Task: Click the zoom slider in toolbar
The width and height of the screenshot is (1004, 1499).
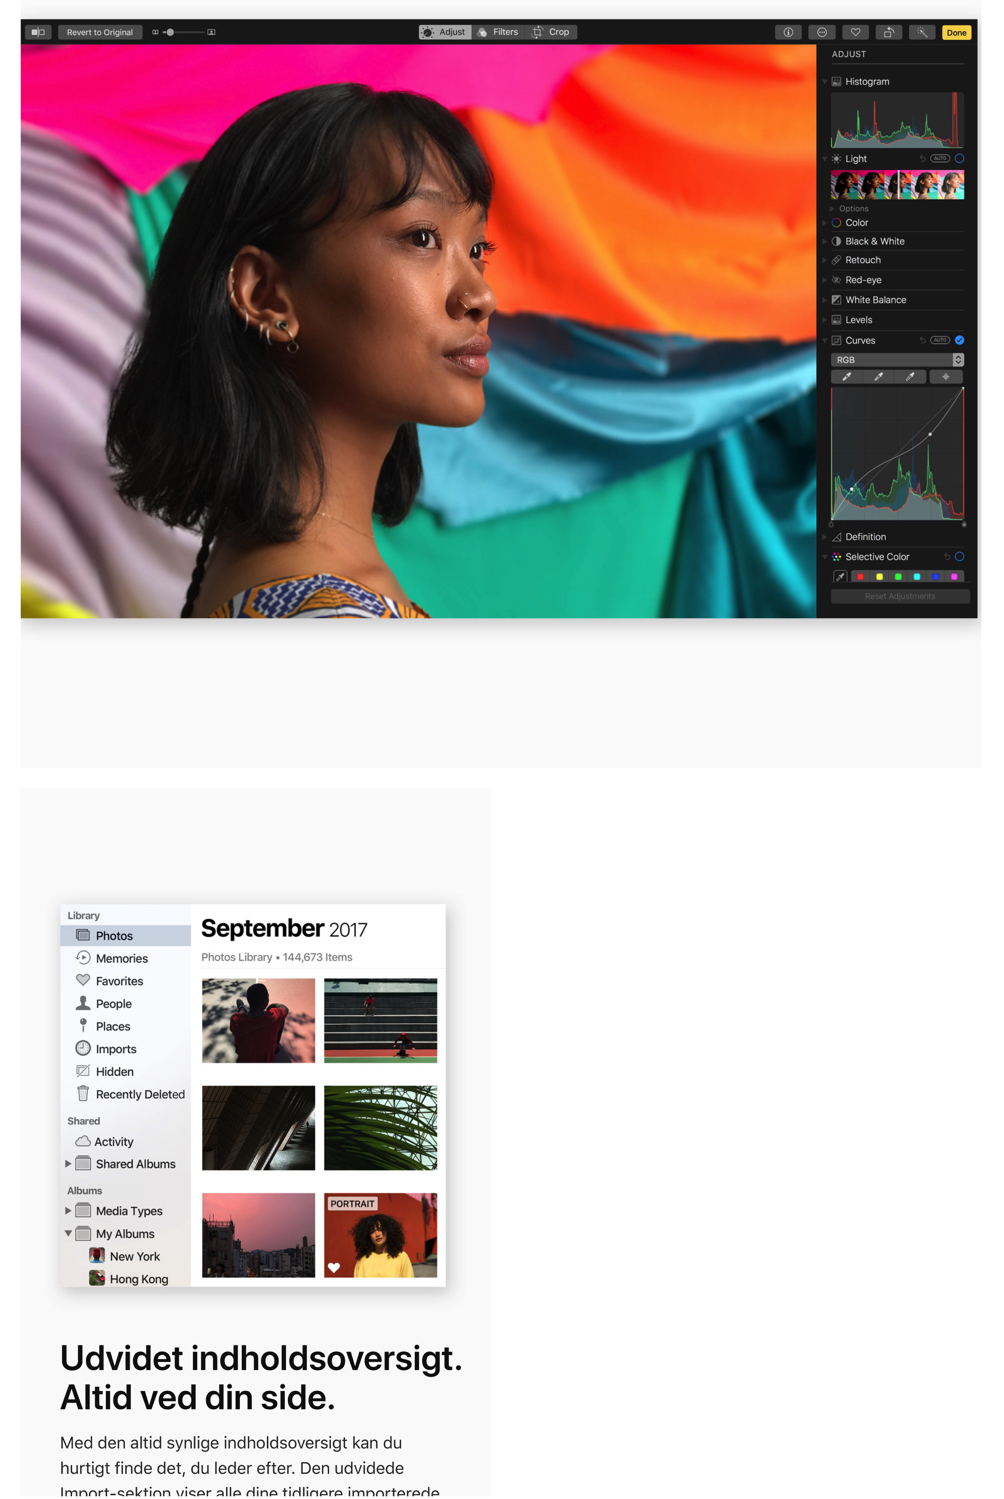Action: (183, 32)
